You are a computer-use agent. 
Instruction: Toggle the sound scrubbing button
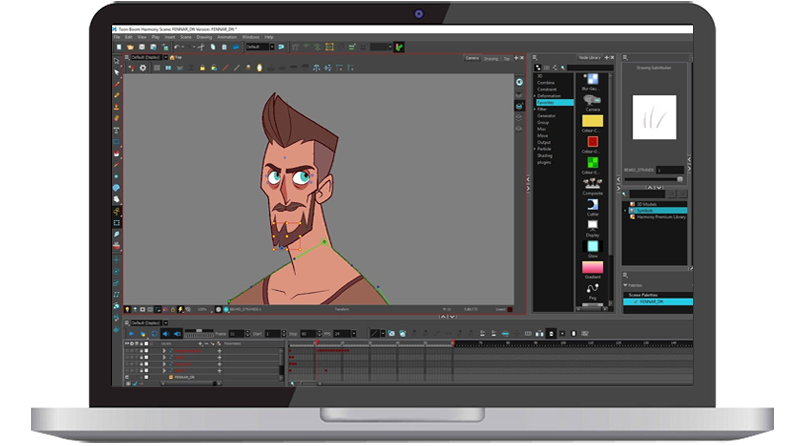[177, 334]
